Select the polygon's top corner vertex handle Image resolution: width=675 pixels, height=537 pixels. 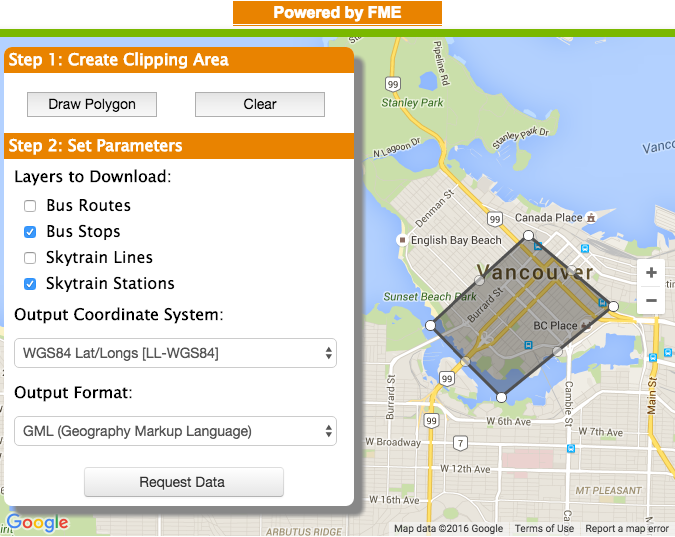[x=529, y=236]
